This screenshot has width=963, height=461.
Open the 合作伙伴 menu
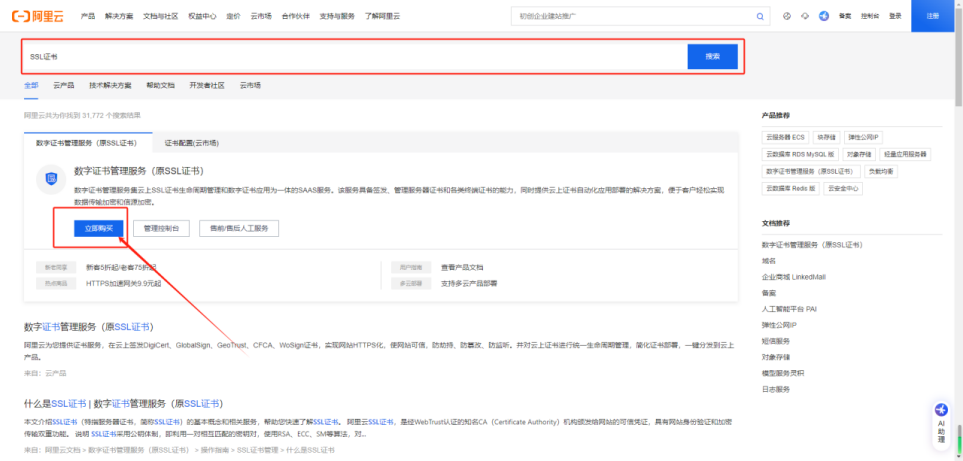[295, 17]
